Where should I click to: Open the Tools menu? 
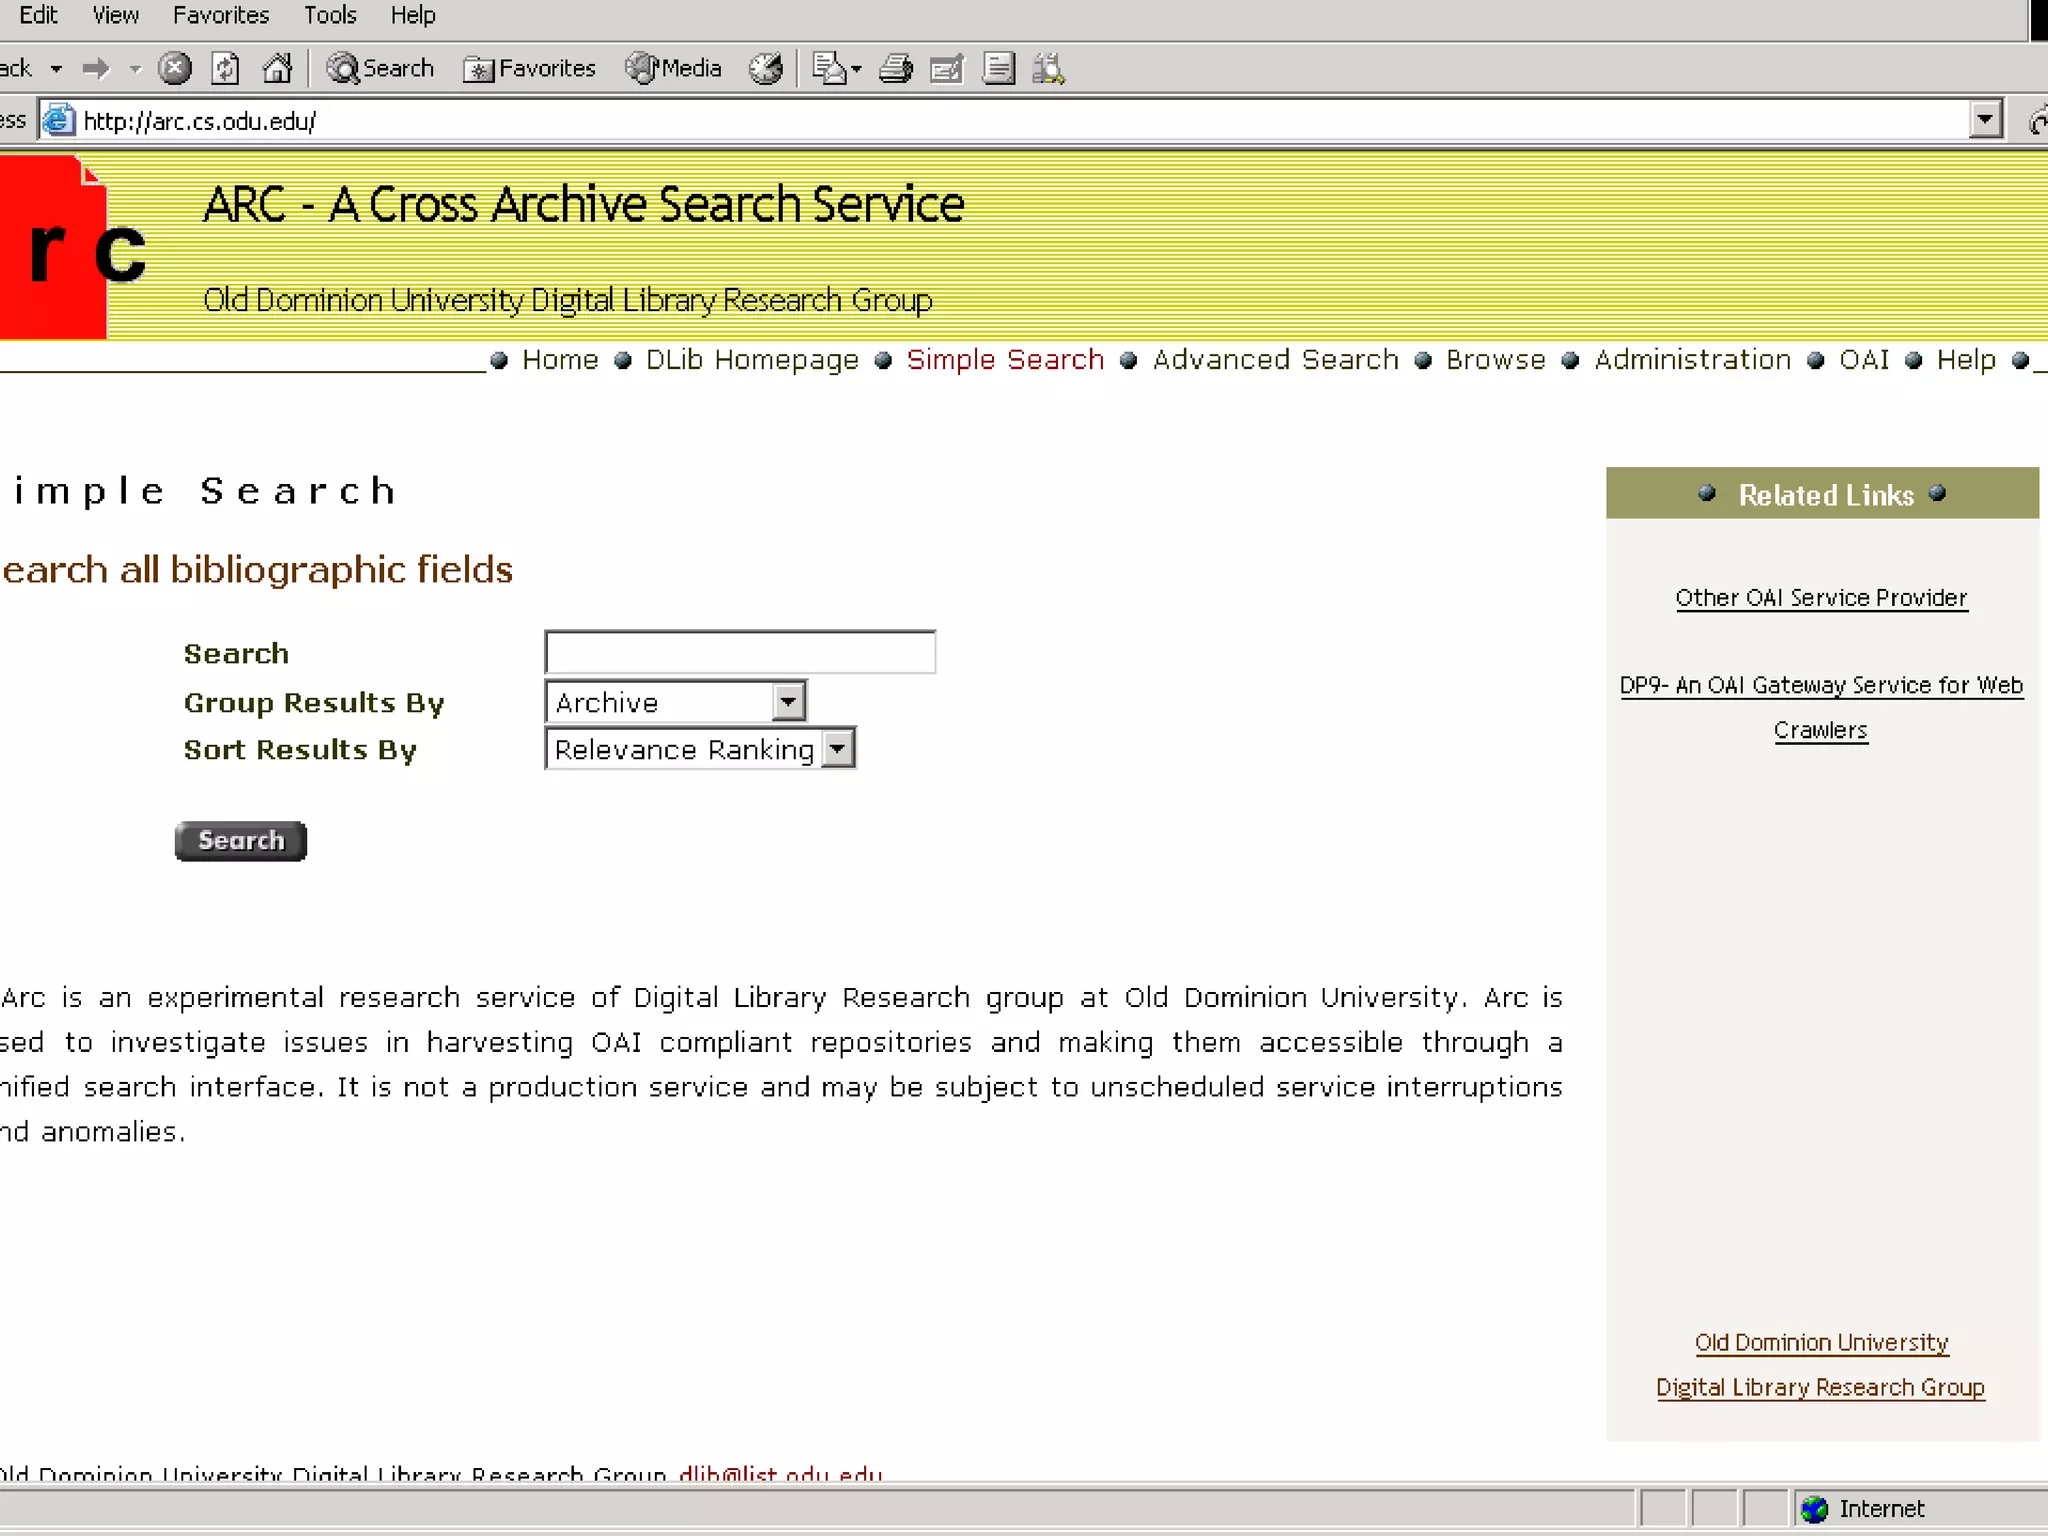point(330,15)
